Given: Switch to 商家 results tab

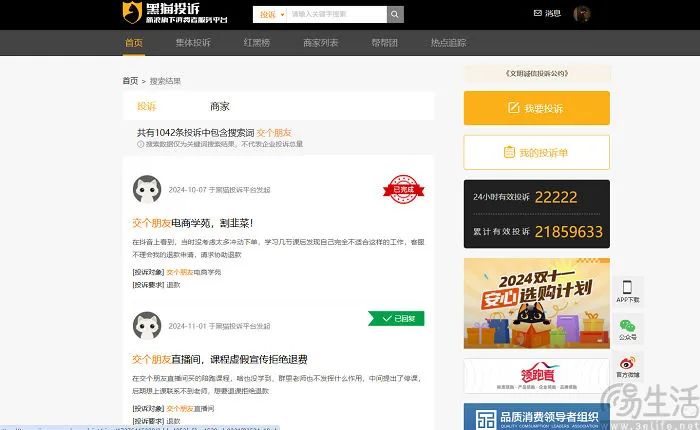Looking at the screenshot, I should [220, 106].
